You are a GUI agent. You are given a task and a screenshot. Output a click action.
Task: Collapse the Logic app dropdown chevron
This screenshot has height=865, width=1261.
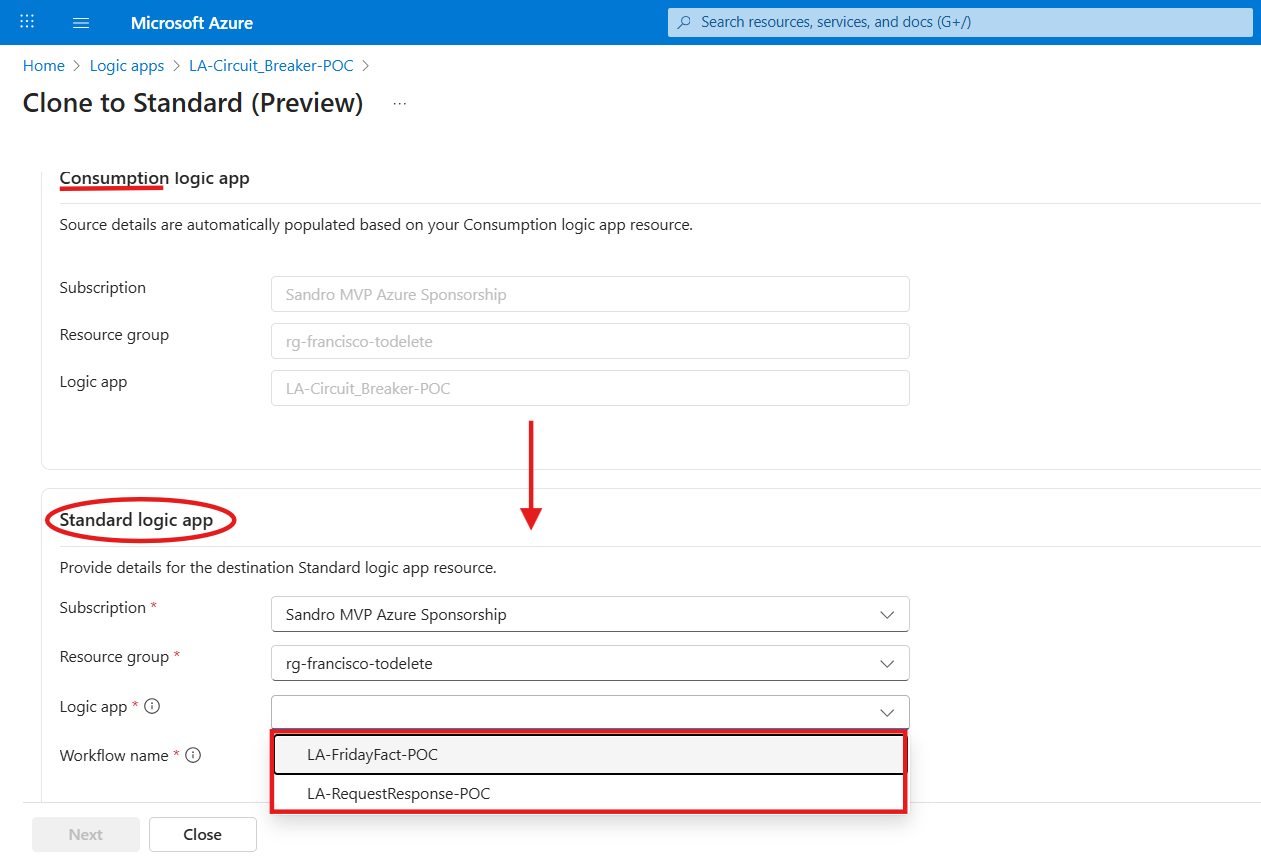pyautogui.click(x=886, y=712)
